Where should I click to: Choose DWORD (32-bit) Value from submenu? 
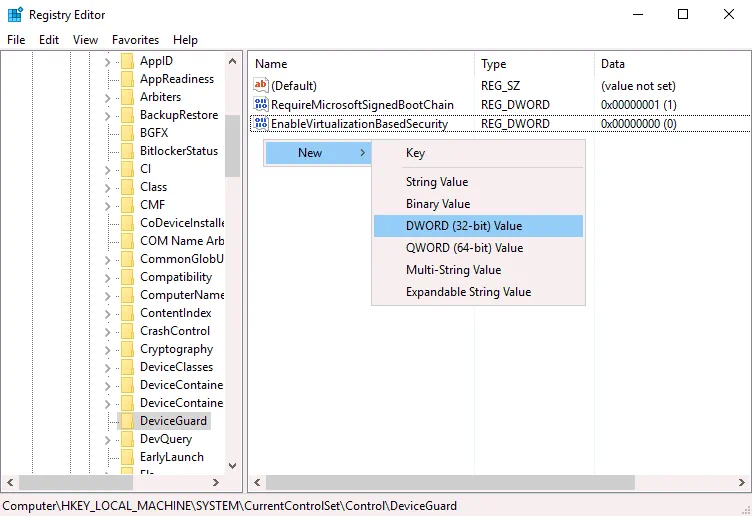click(464, 226)
